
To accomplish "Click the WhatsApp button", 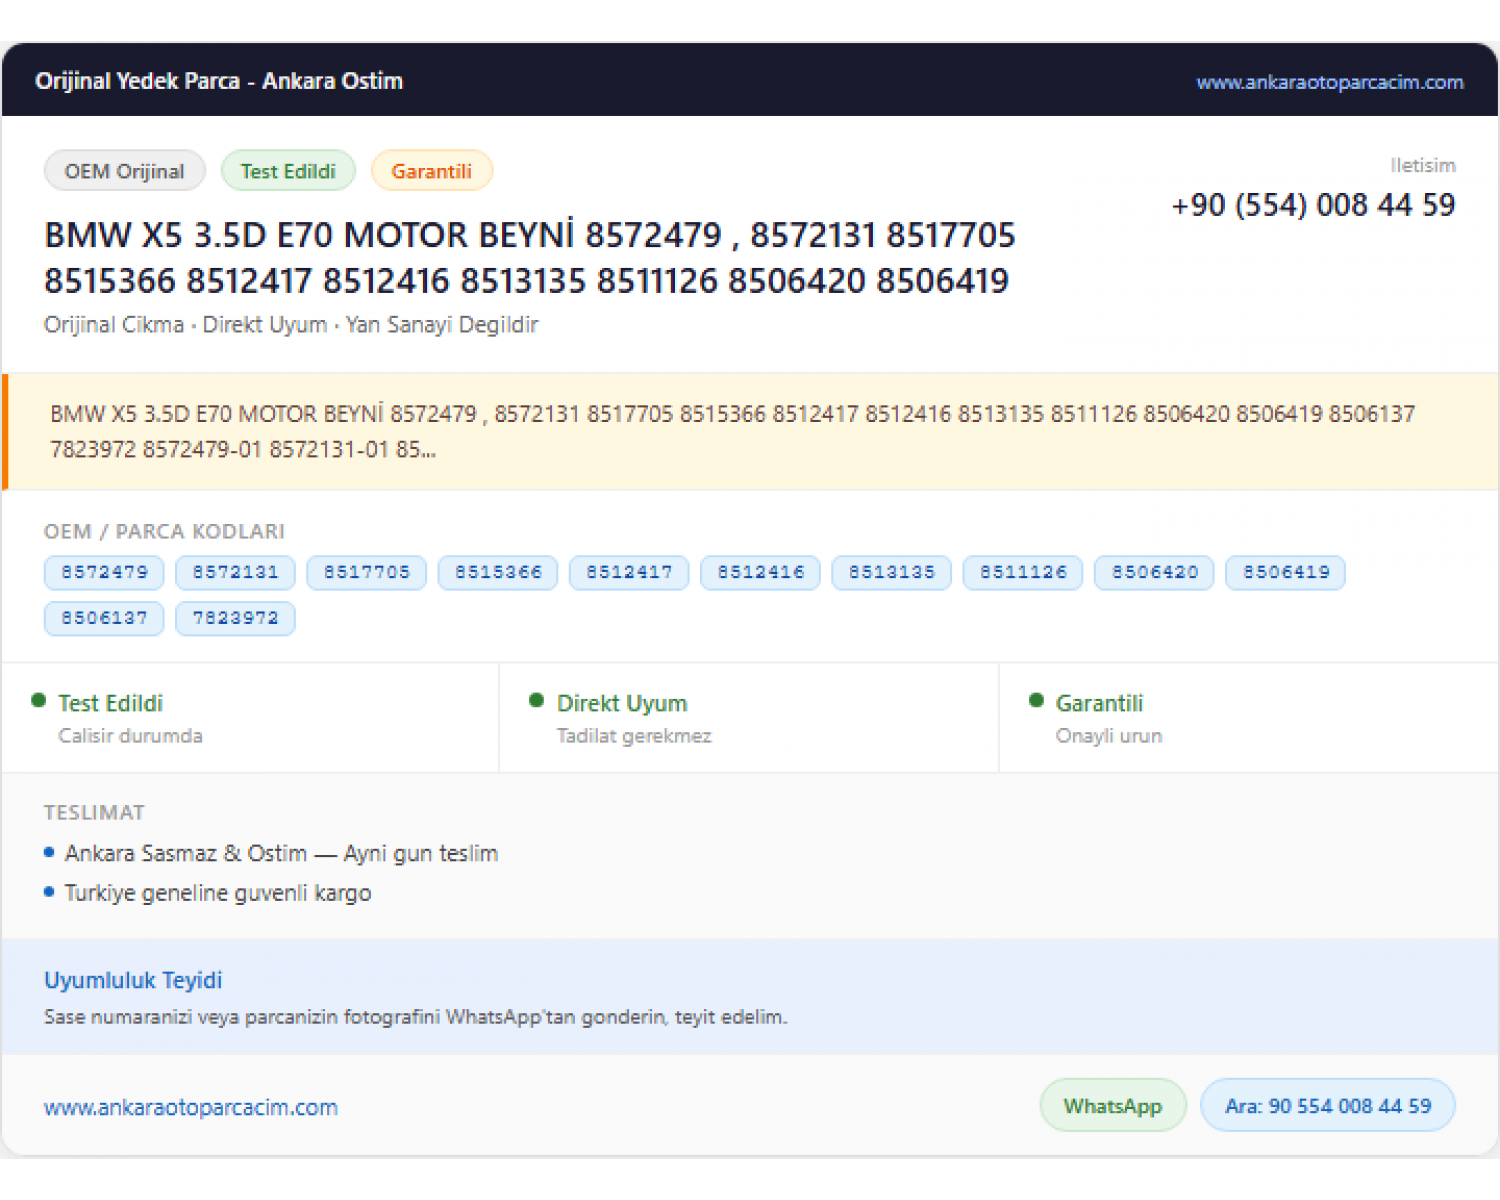I will tap(1113, 1106).
